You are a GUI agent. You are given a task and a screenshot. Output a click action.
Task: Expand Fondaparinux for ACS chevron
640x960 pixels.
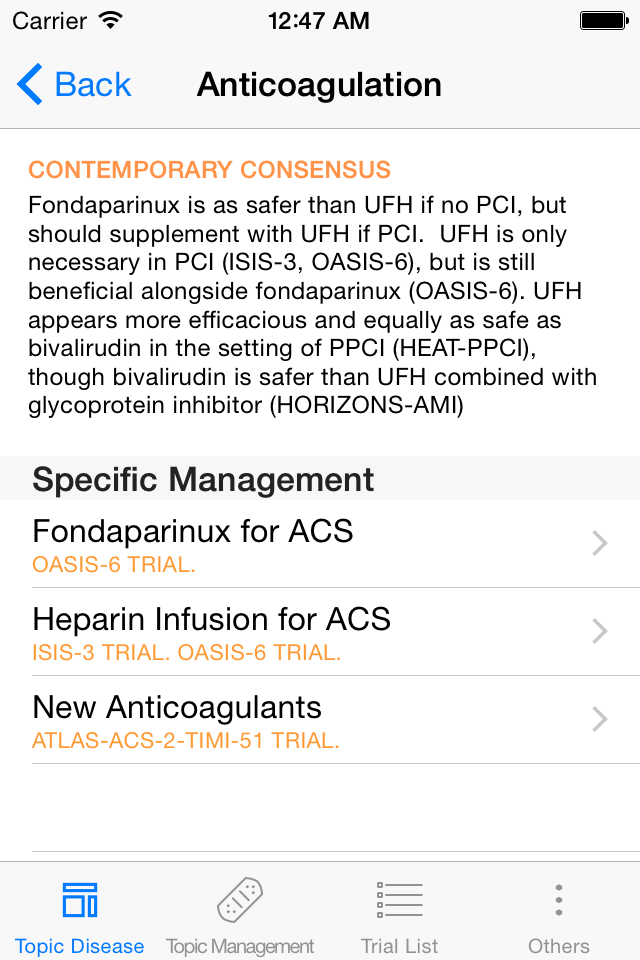[x=600, y=543]
